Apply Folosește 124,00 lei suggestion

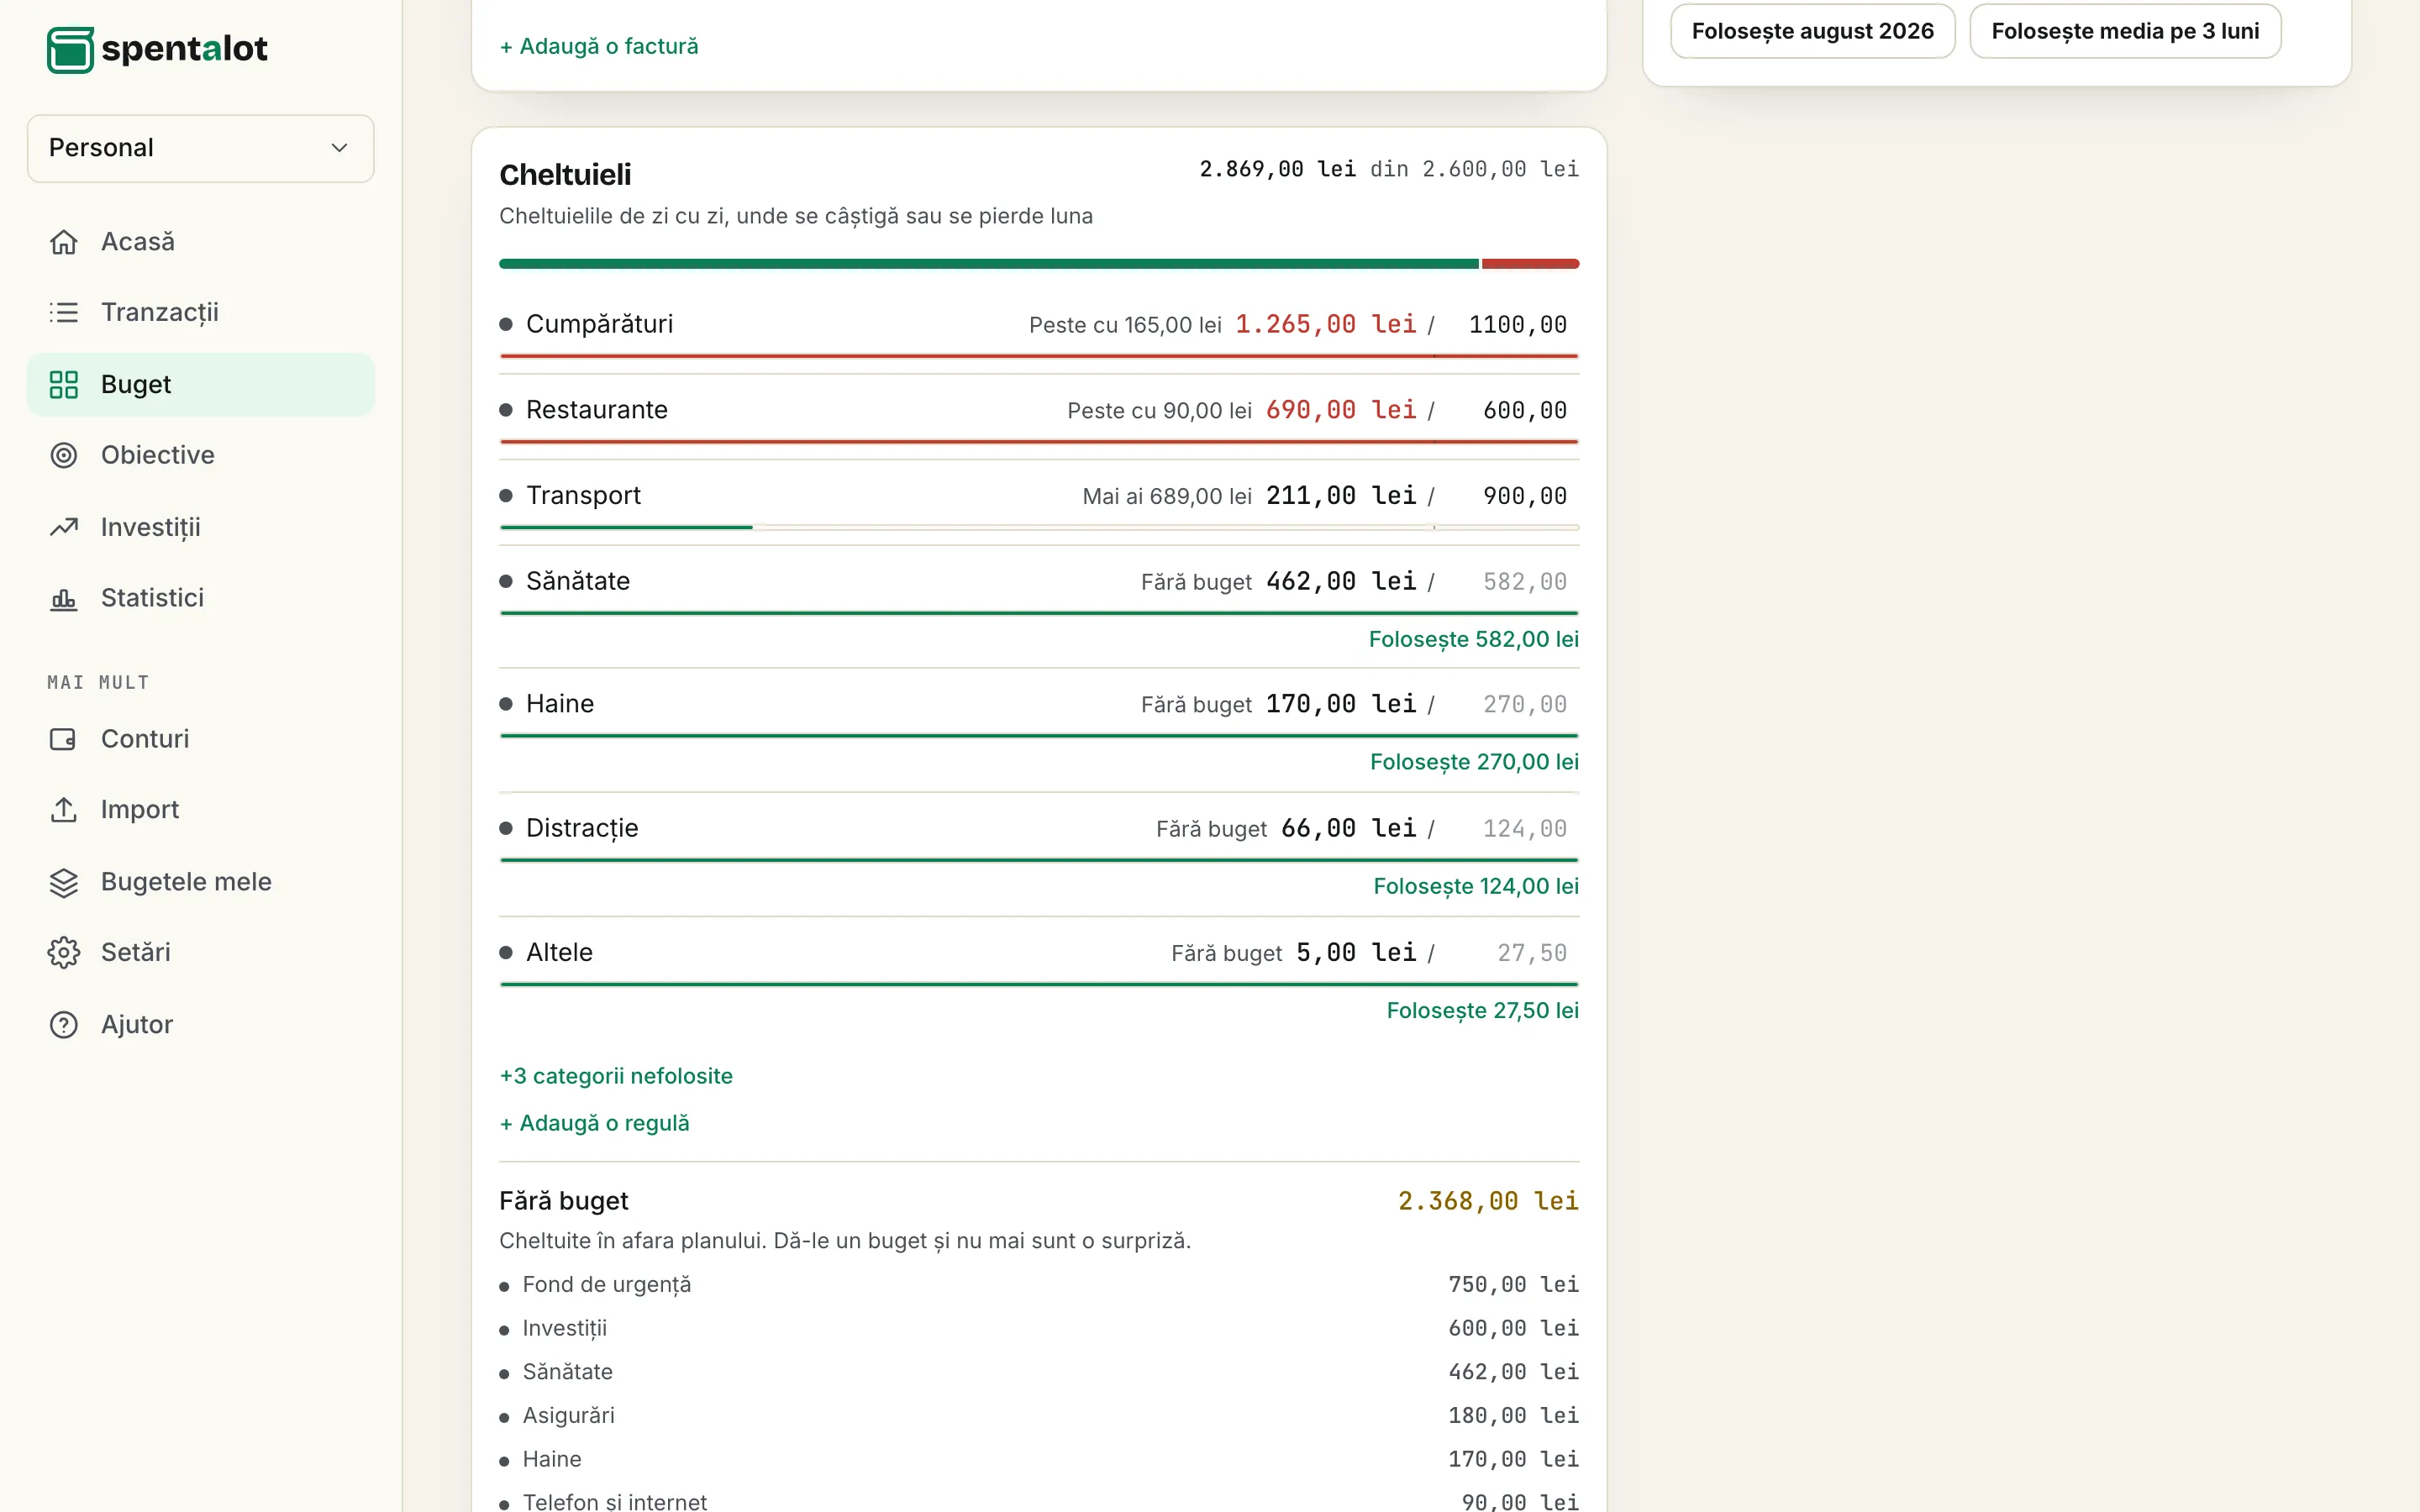pos(1476,886)
